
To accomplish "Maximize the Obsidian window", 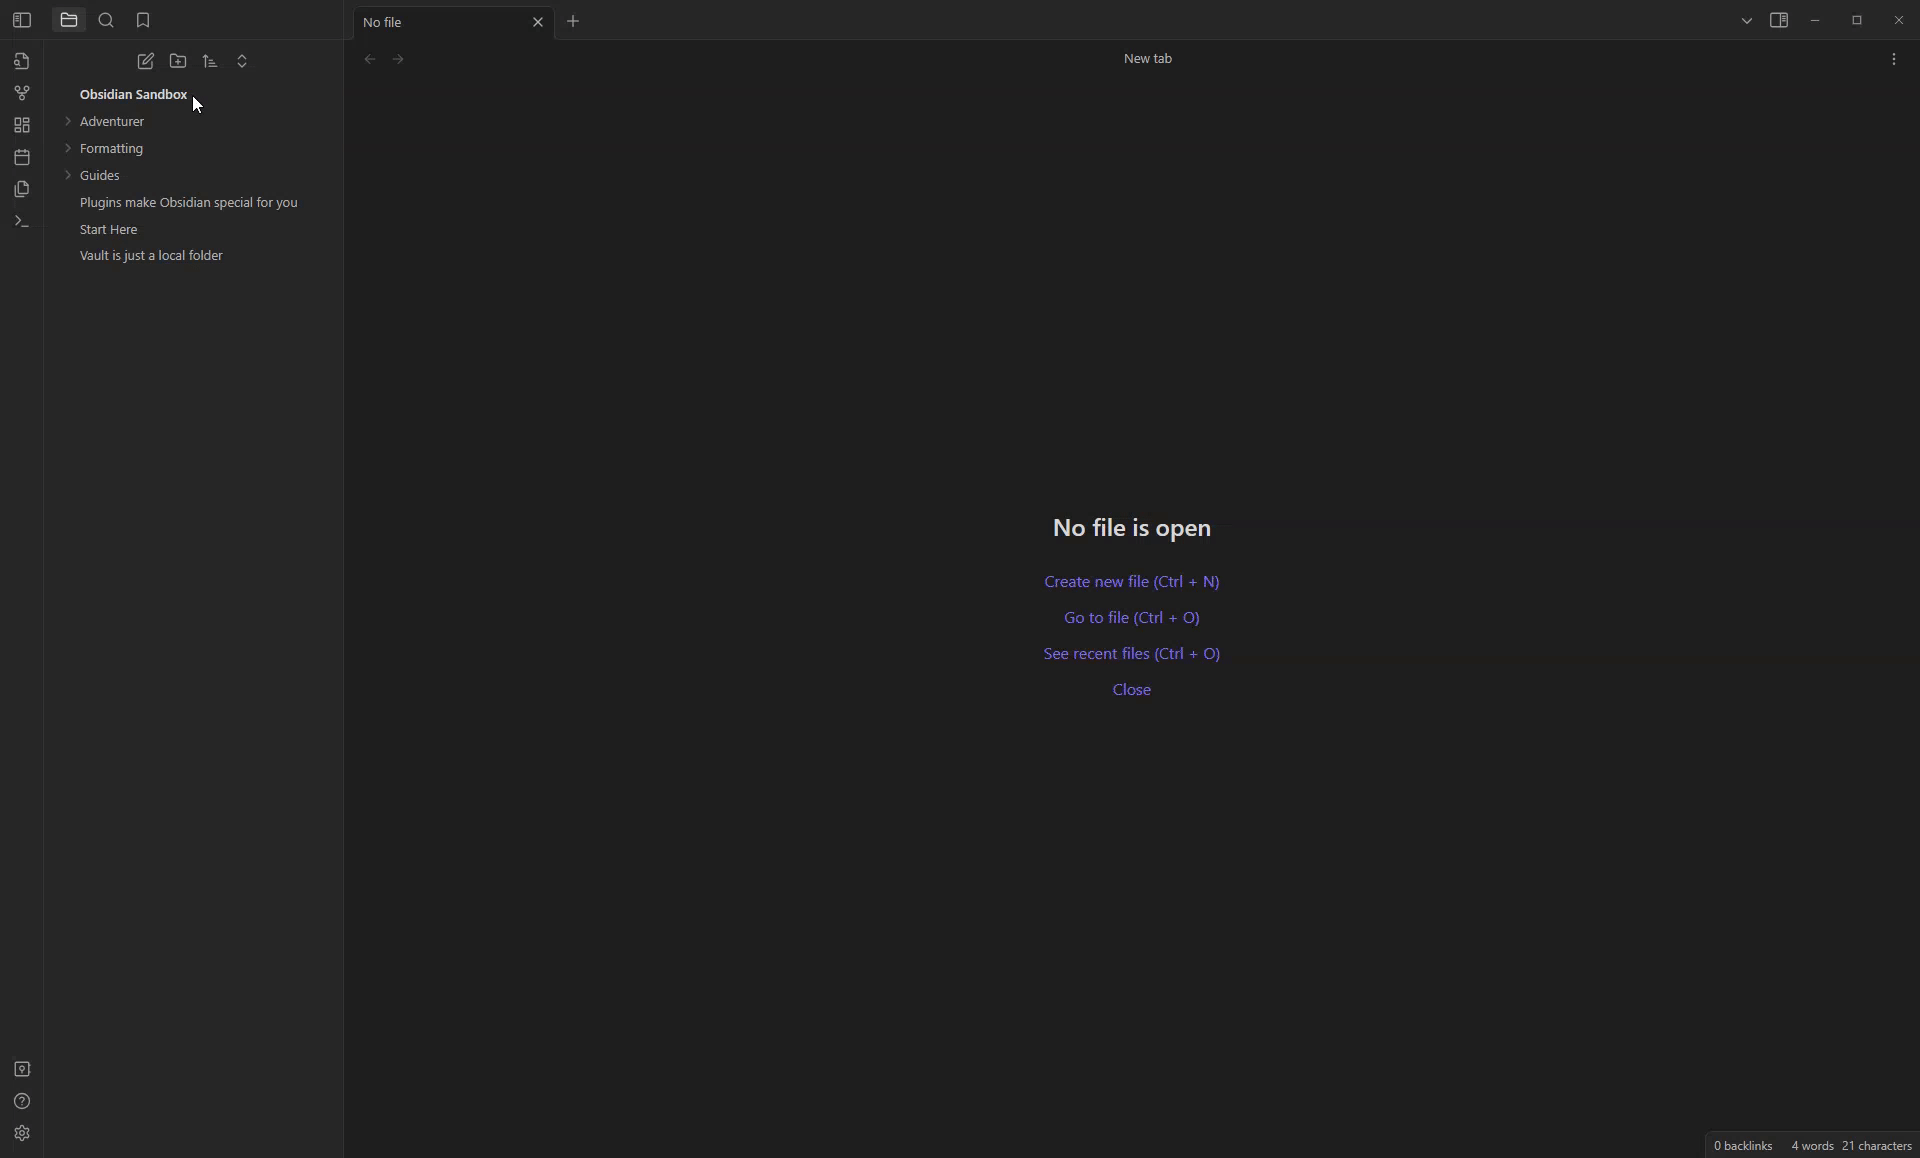I will click(x=1857, y=21).
